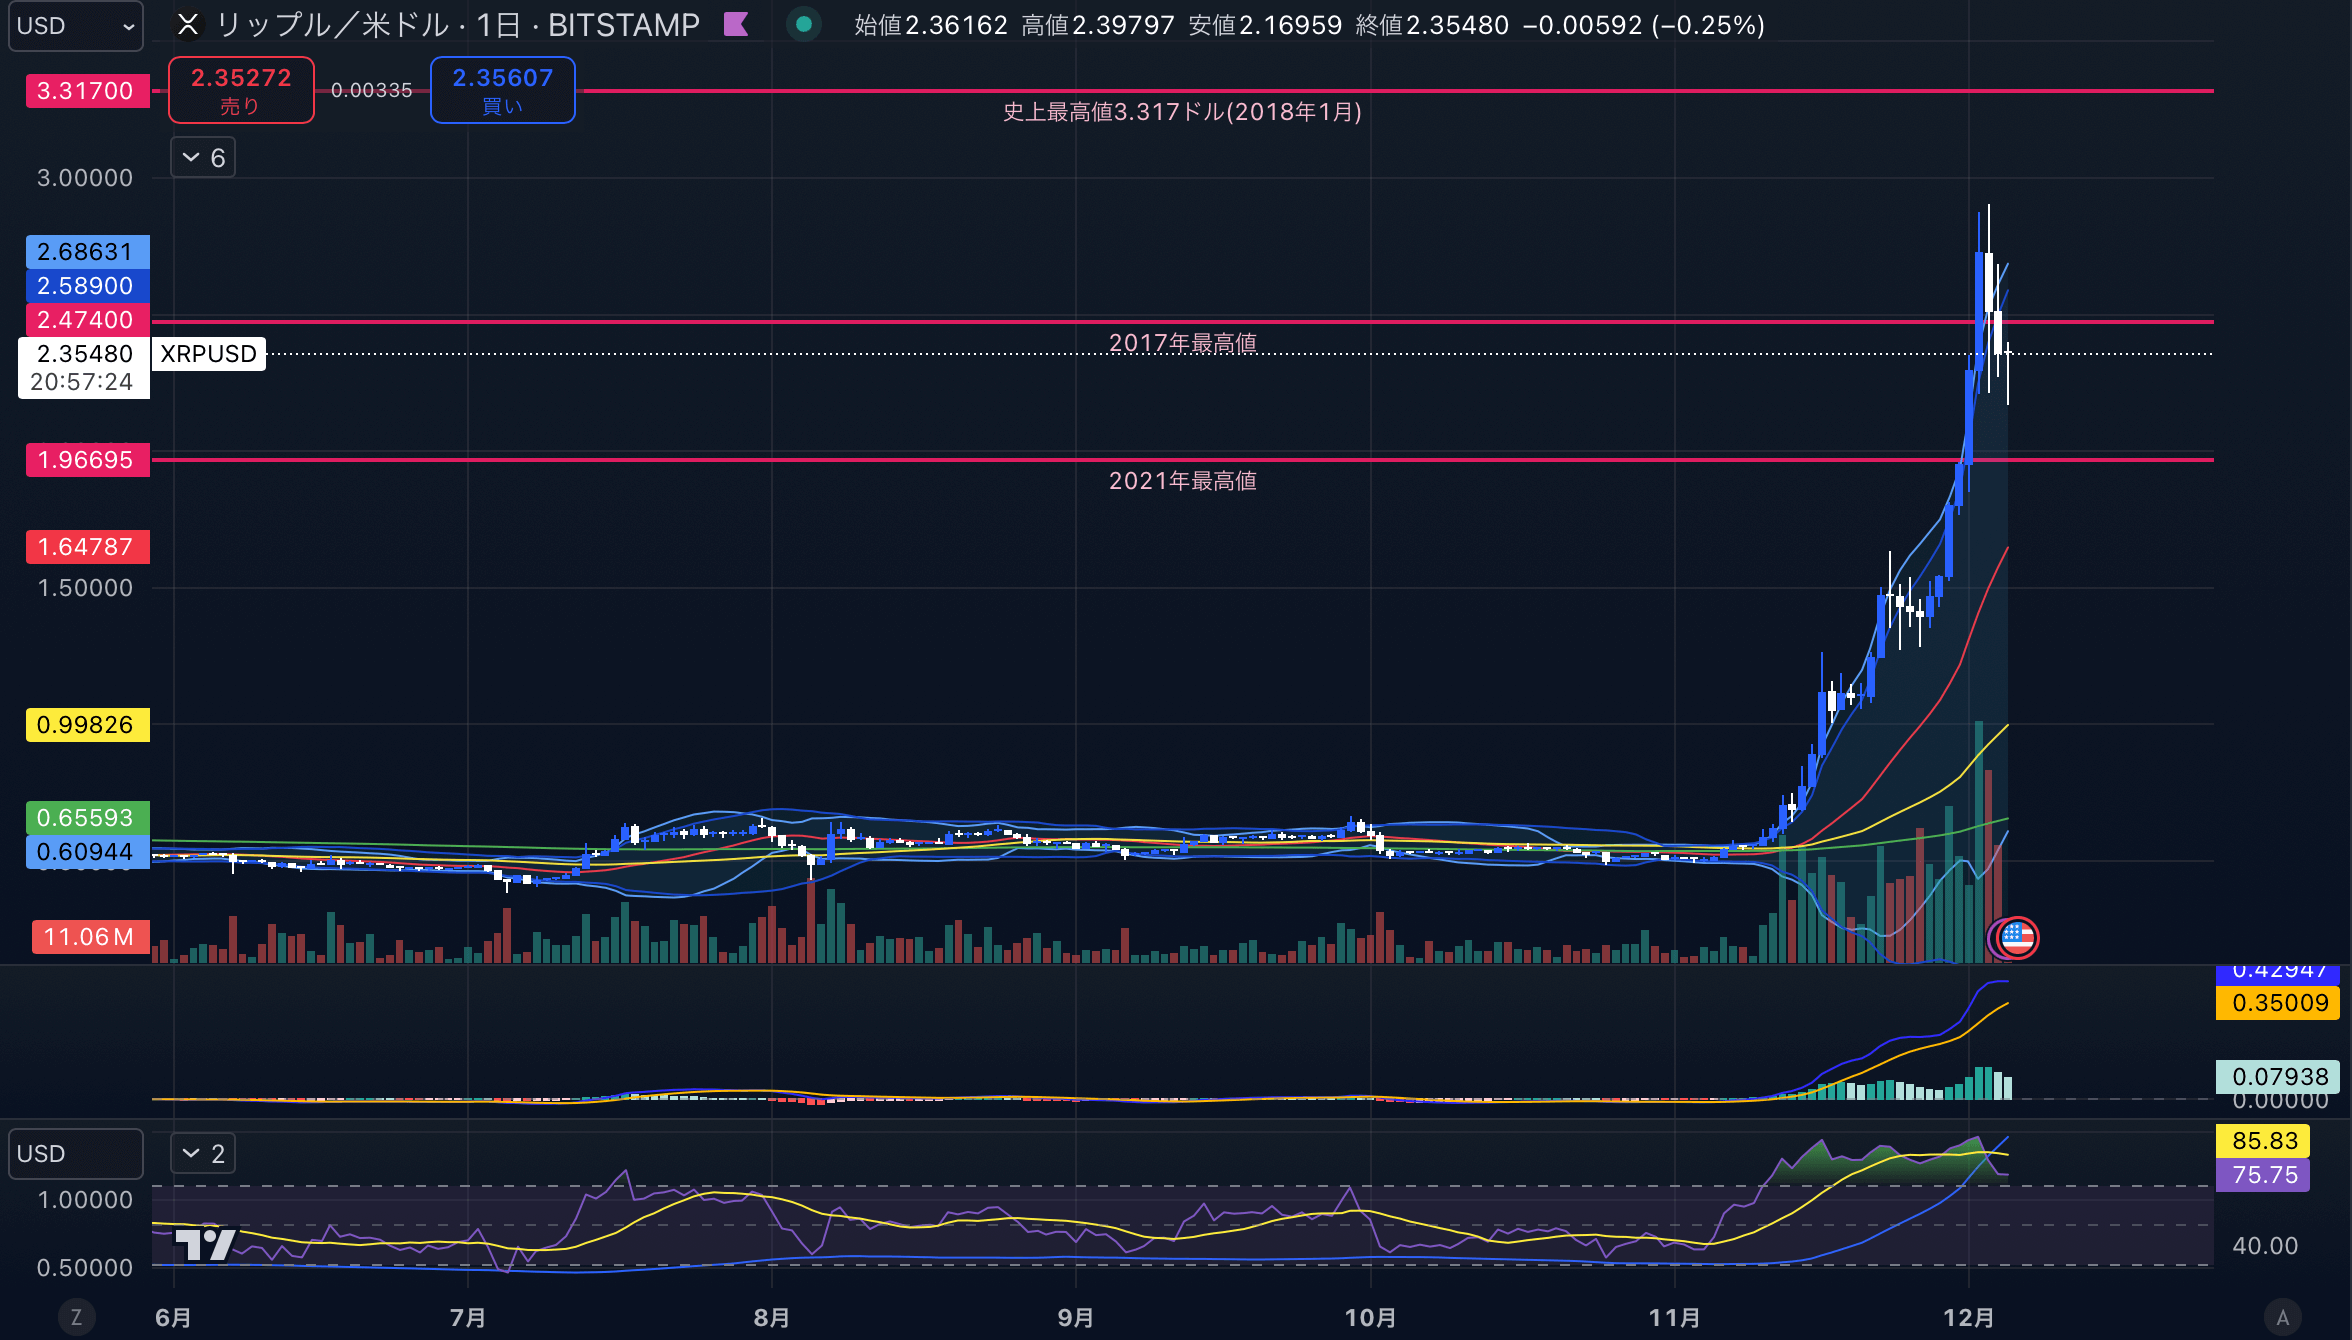Click the green market status dot

(804, 25)
